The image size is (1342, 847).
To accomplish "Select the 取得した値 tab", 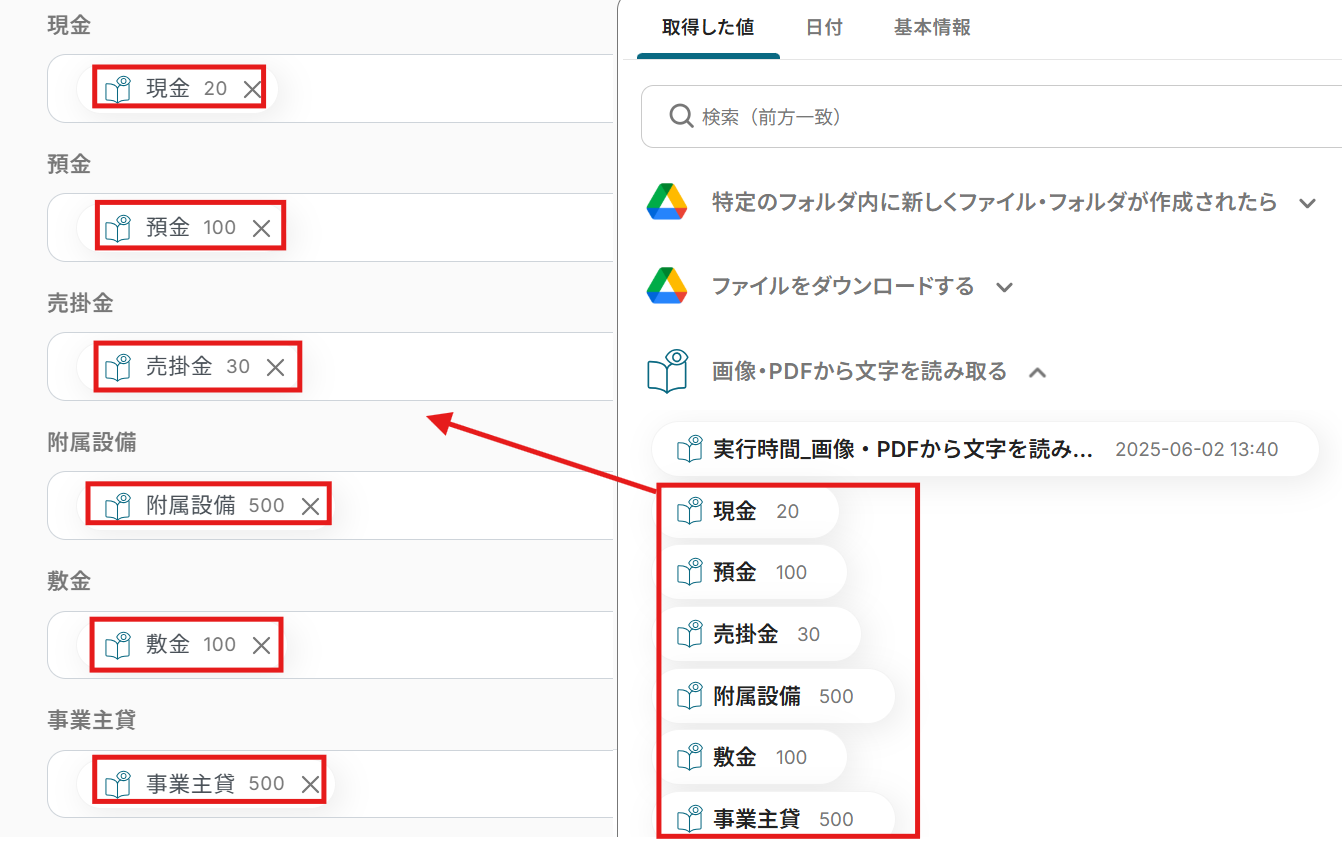I will (708, 28).
